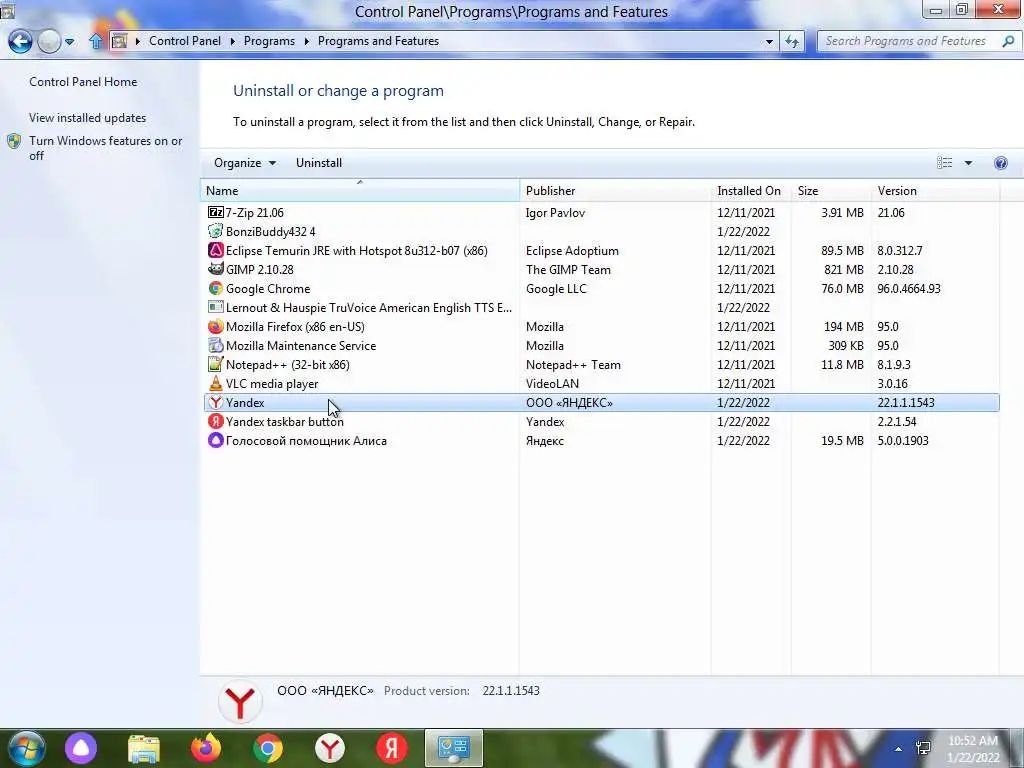Click the Notepad++ icon in program list
Image resolution: width=1024 pixels, height=768 pixels.
[216, 364]
